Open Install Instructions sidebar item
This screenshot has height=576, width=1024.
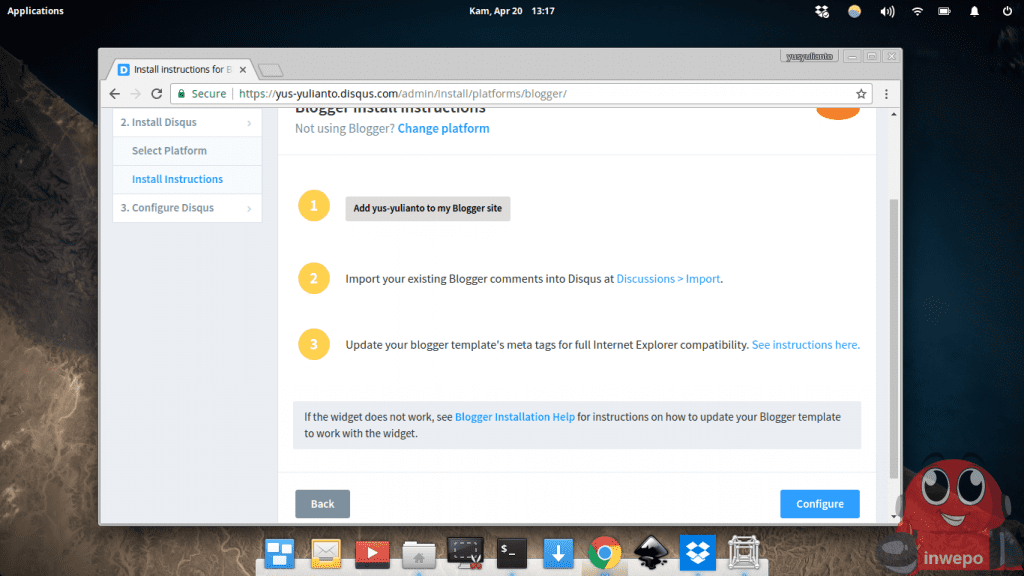[x=187, y=179]
